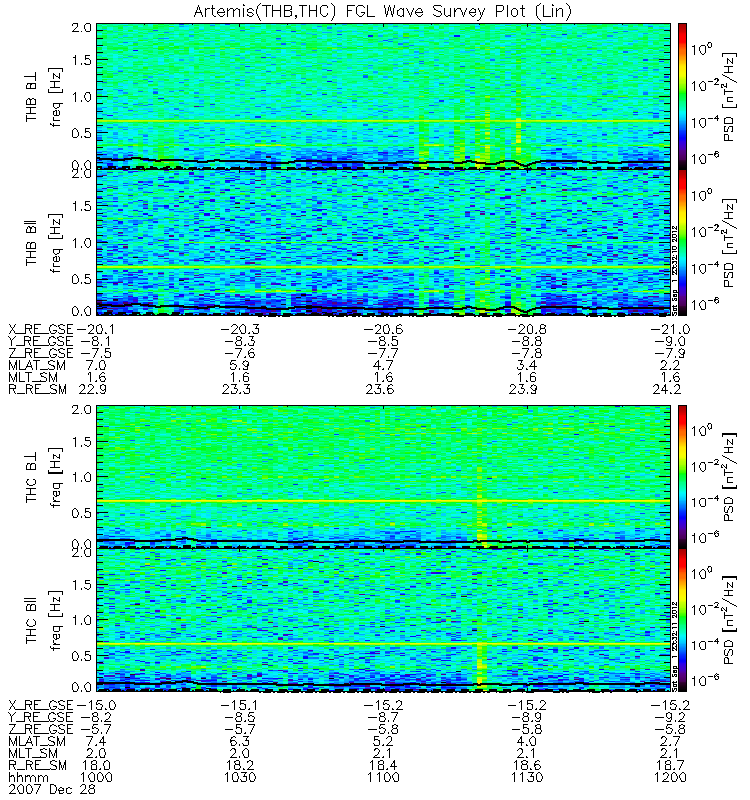Image resolution: width=750 pixels, height=800 pixels.
Task: Click the yellow horizontal line in the THB B⊥ spectrogram
Action: 383,121
